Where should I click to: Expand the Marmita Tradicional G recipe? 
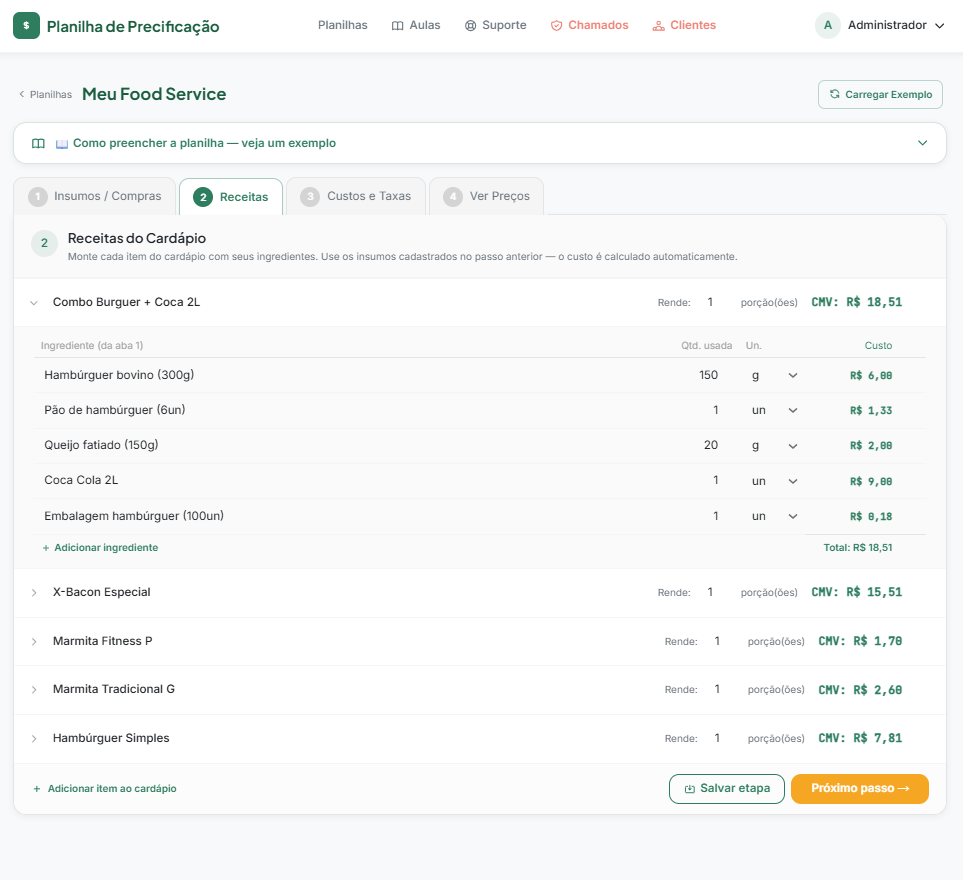34,690
